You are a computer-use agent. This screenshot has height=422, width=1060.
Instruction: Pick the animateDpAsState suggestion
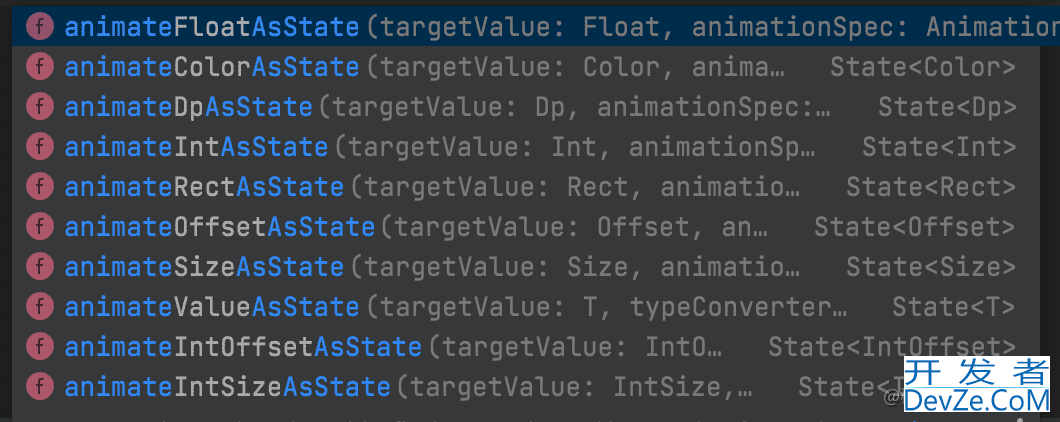(x=189, y=107)
